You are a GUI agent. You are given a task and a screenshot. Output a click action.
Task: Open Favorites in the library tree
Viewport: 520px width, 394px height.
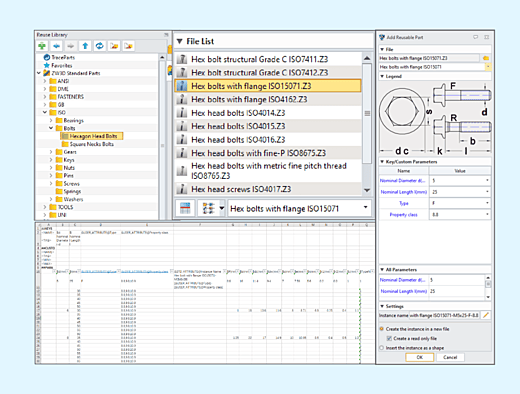click(x=62, y=65)
